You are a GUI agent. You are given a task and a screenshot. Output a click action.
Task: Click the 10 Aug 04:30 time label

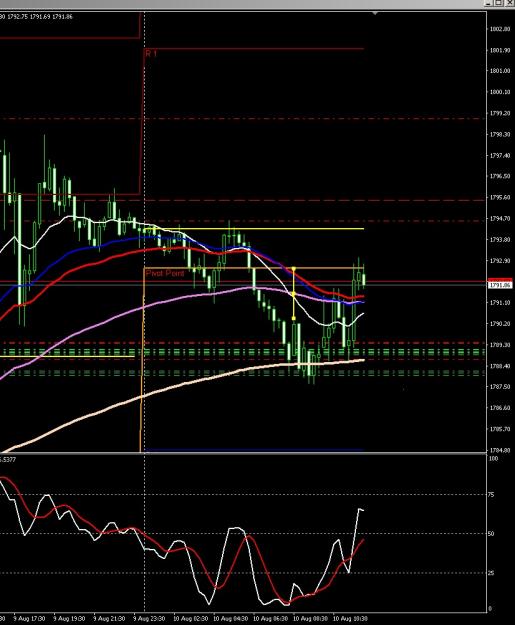tap(230, 619)
